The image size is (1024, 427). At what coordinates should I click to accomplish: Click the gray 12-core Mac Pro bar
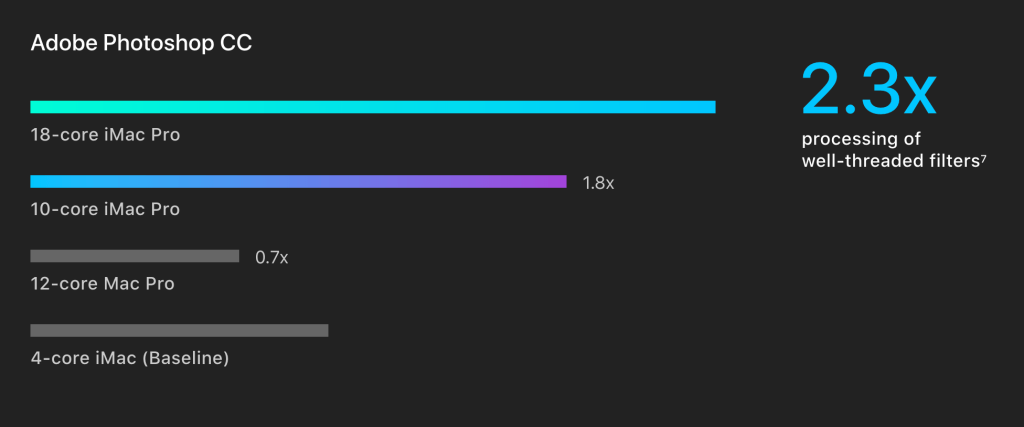134,256
